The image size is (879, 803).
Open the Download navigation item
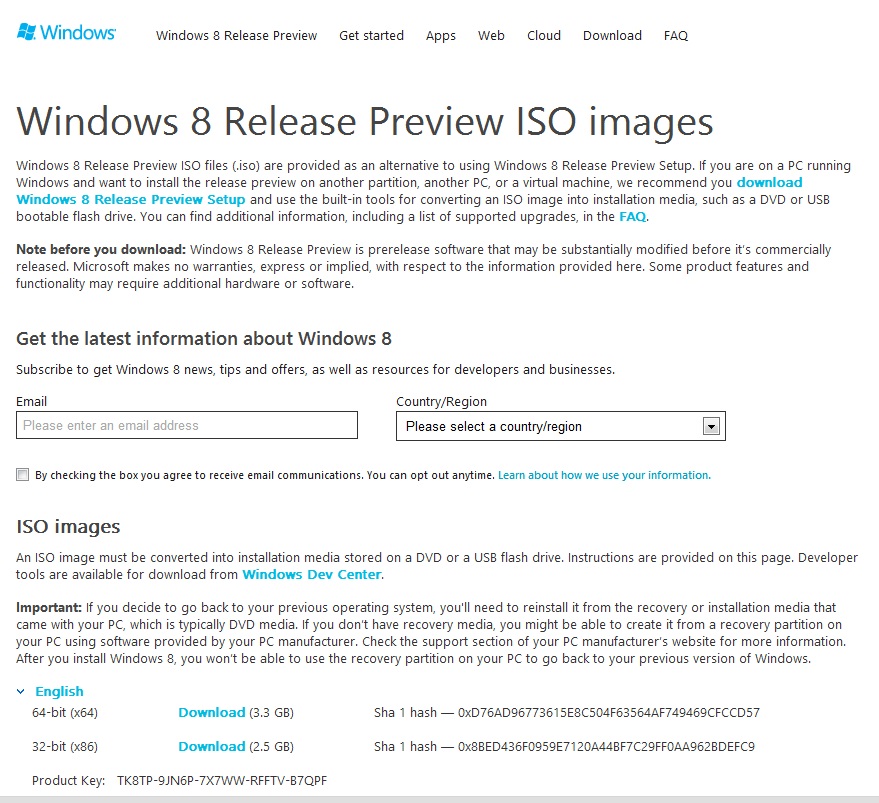pos(612,35)
